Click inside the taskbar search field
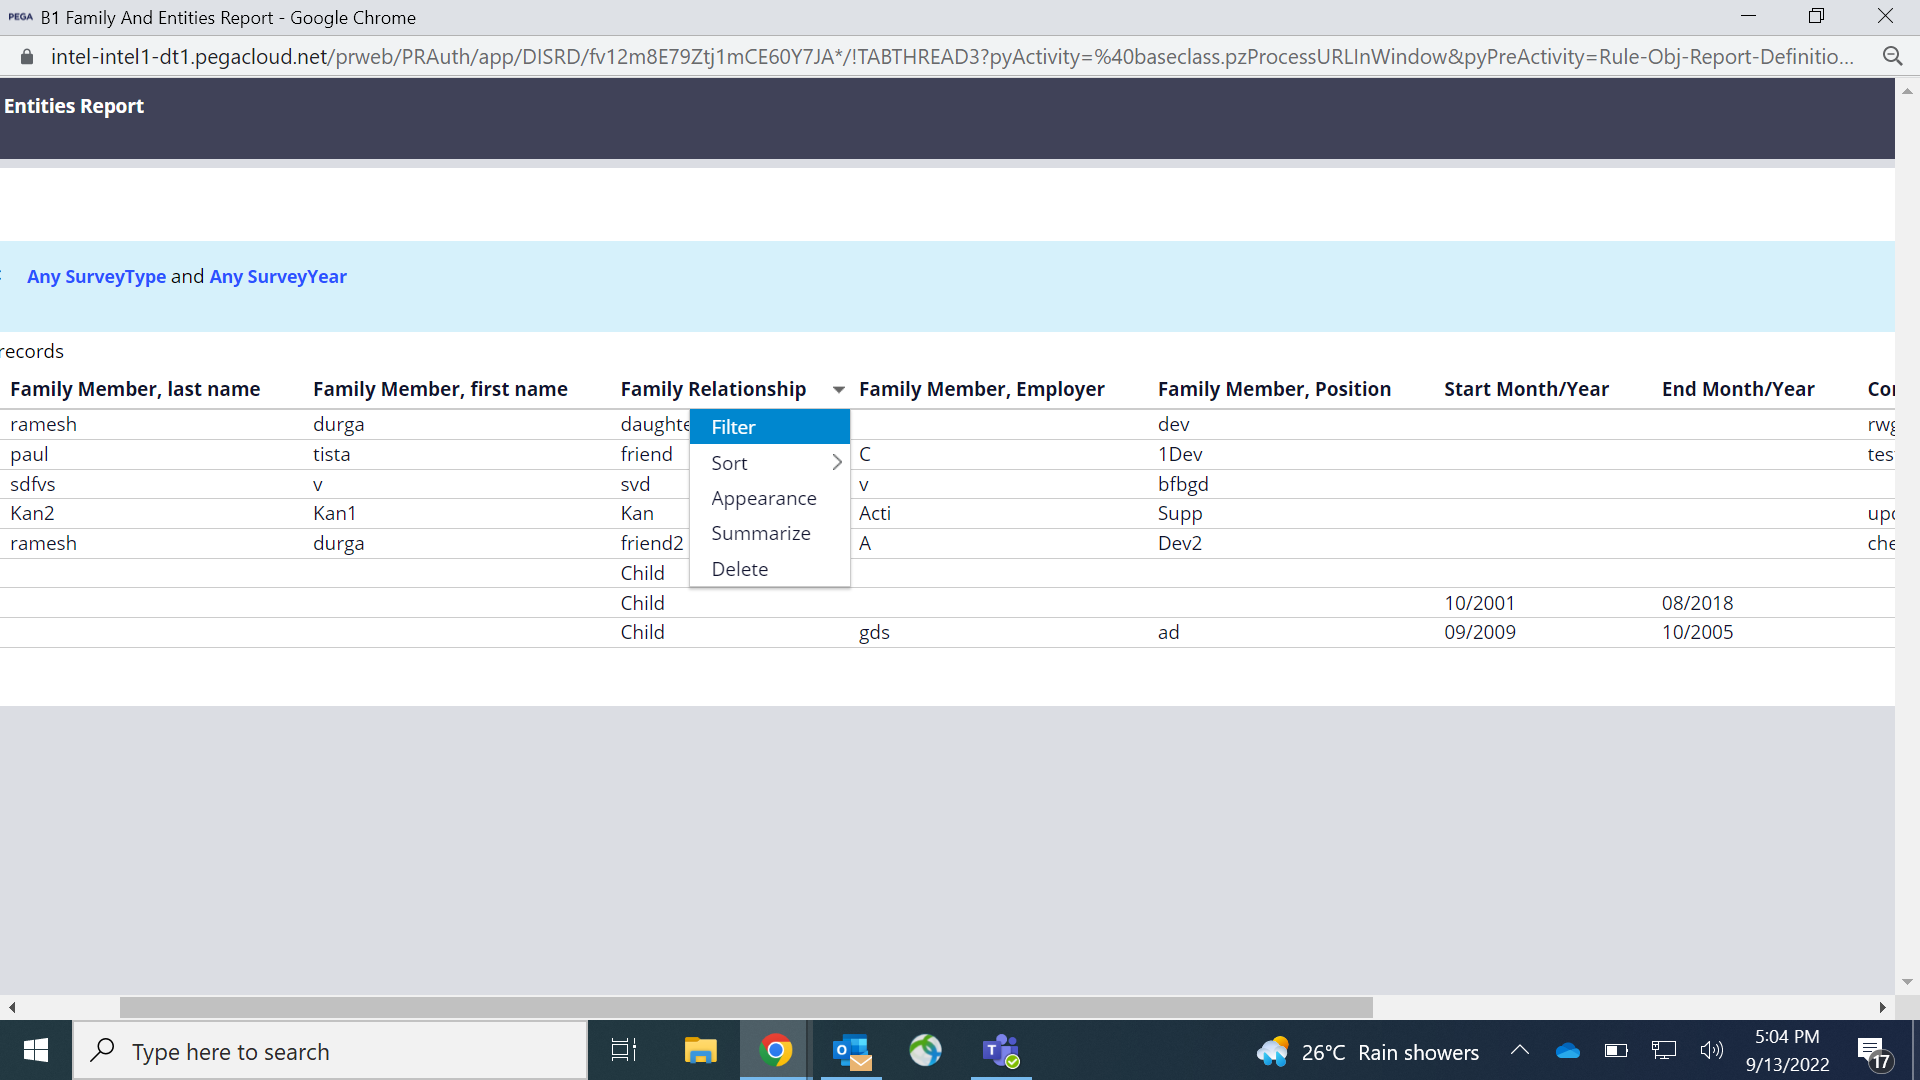The width and height of the screenshot is (1920, 1080). [x=330, y=1051]
